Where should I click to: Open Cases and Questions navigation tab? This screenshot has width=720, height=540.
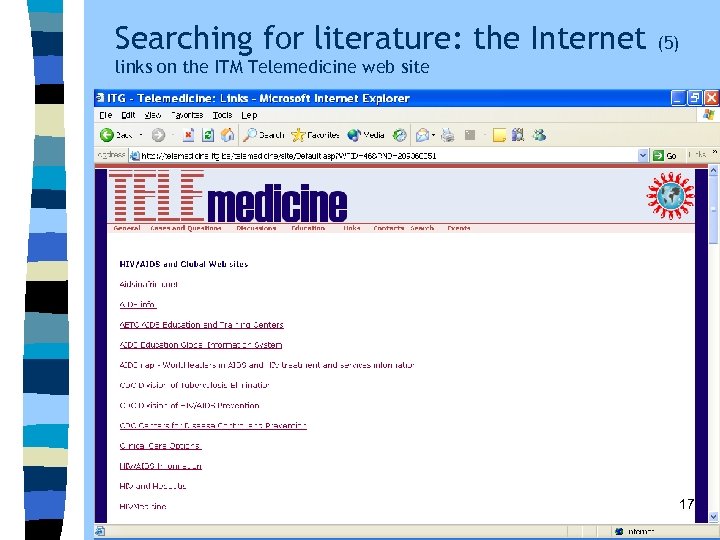click(x=186, y=228)
